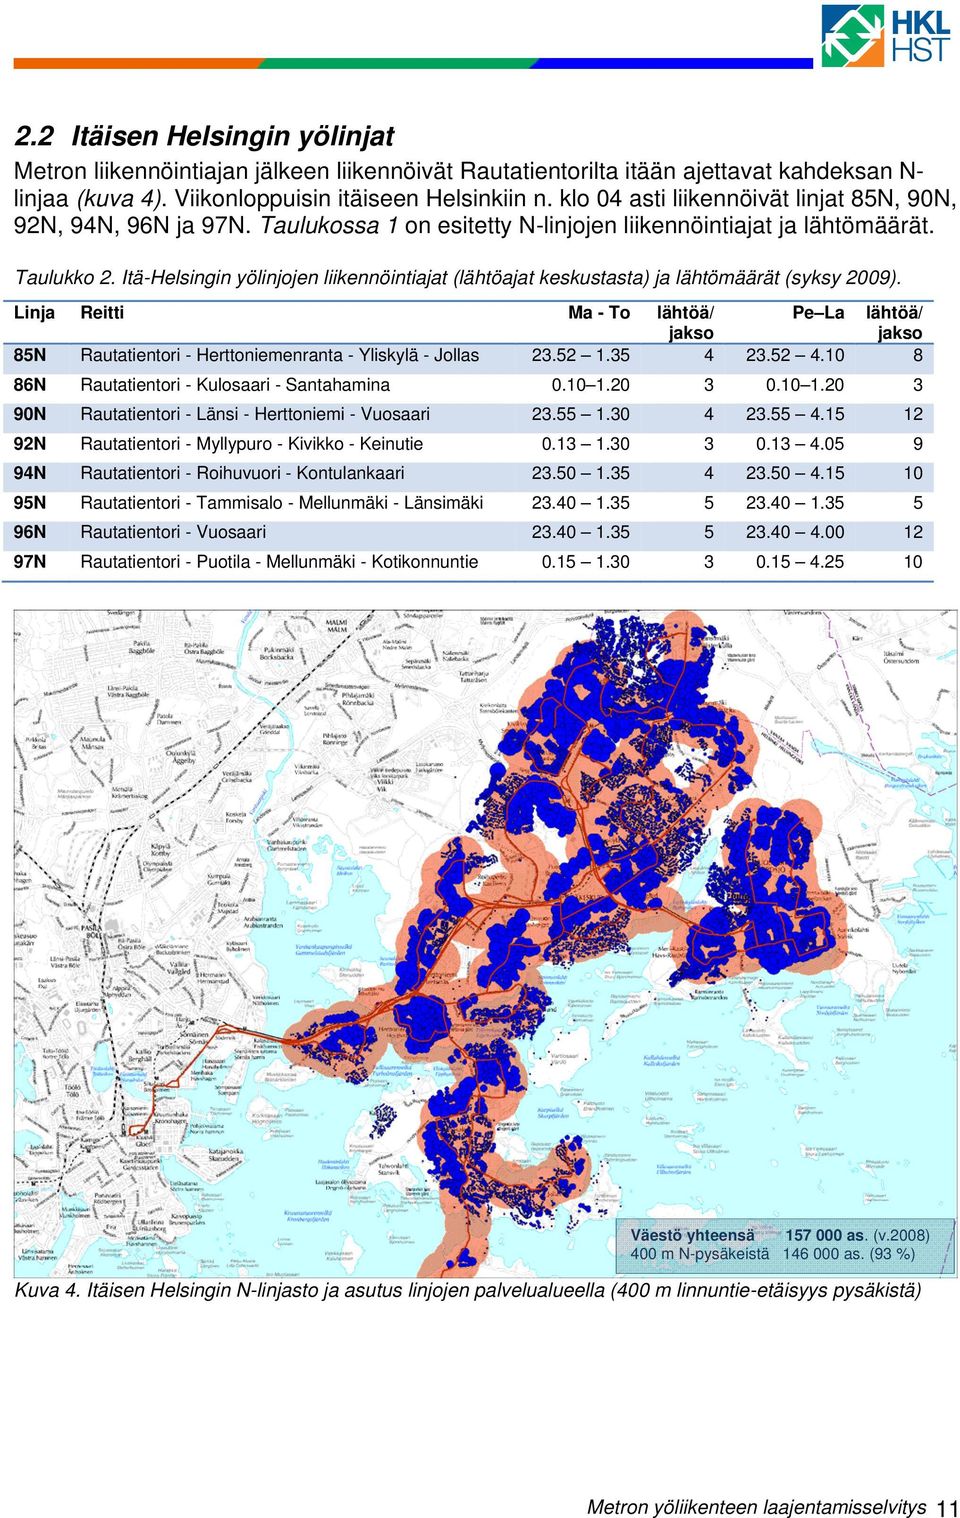Click the figure caption starting "Kuva 4."
This screenshot has height=1518, width=960.
click(x=468, y=1290)
